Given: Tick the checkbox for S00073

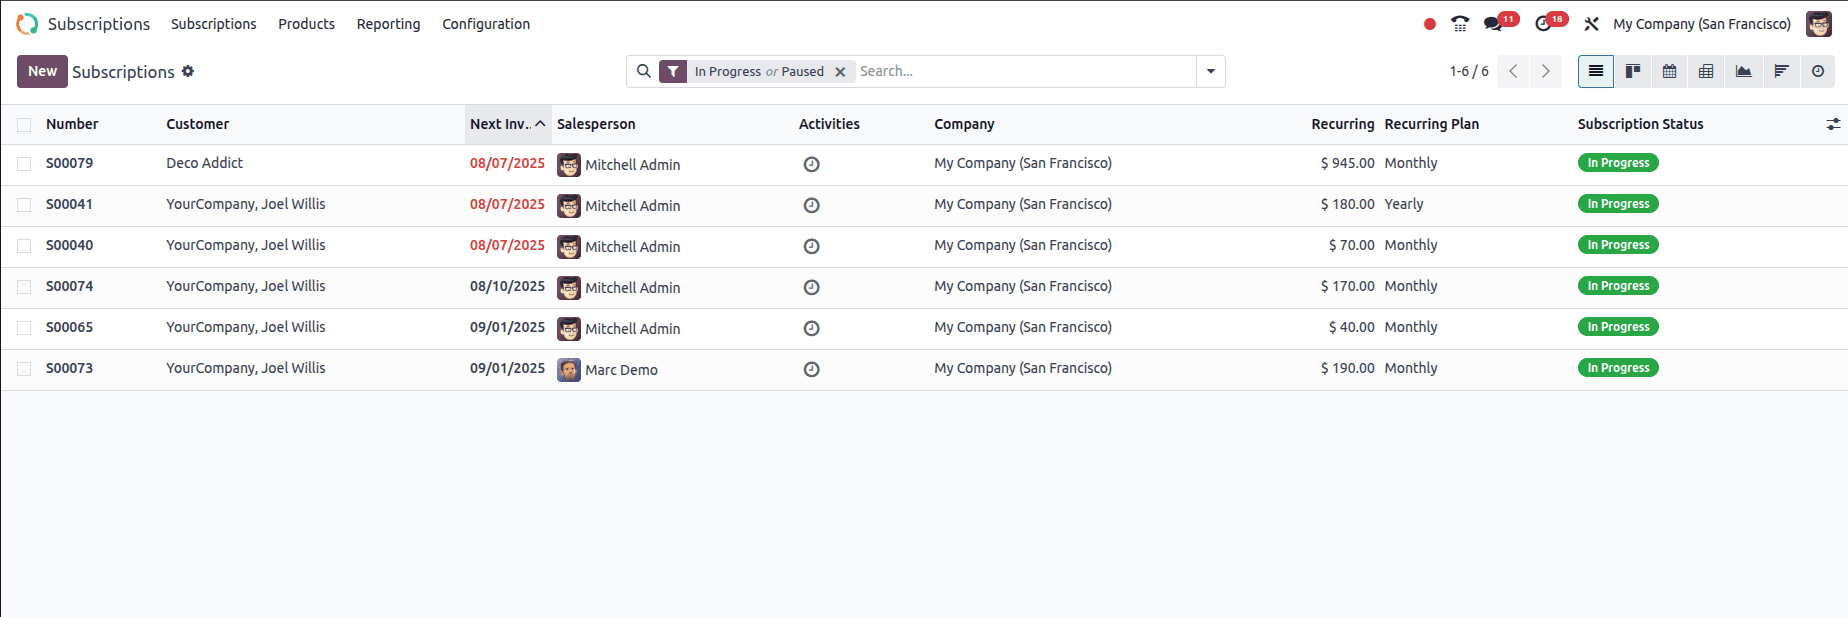Looking at the screenshot, I should (24, 369).
